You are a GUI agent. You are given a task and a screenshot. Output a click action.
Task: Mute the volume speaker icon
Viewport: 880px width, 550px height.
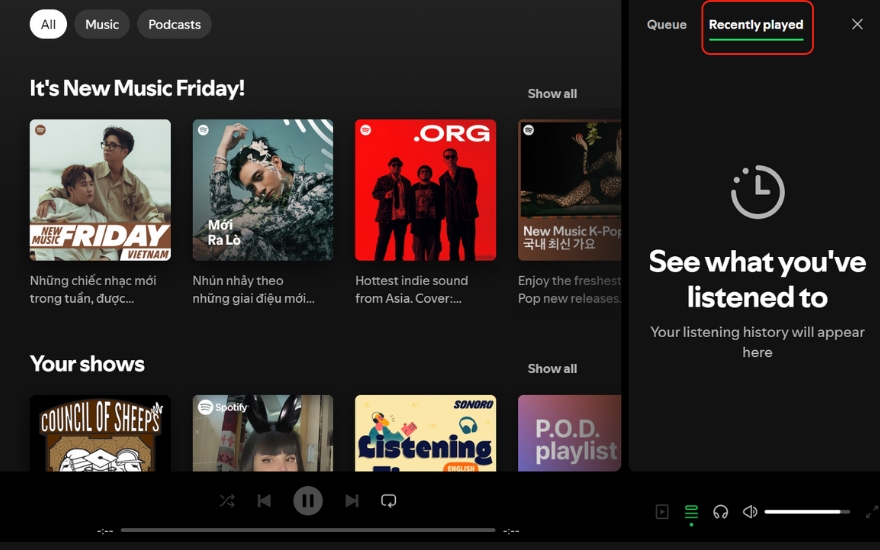(x=750, y=512)
